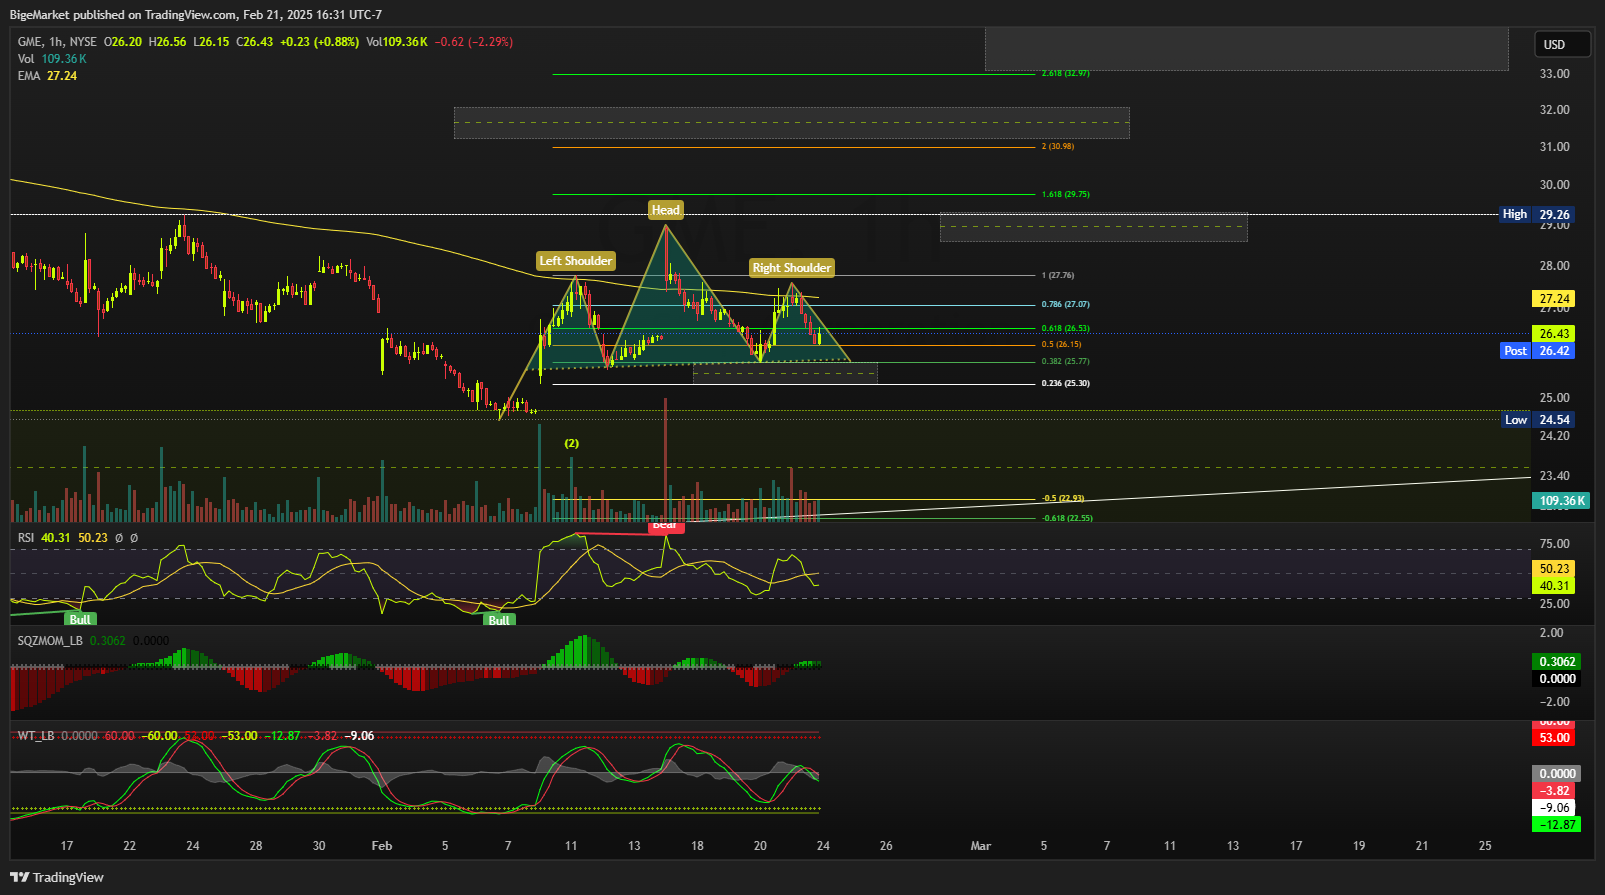Click the (2) wave label above volume

coord(571,443)
